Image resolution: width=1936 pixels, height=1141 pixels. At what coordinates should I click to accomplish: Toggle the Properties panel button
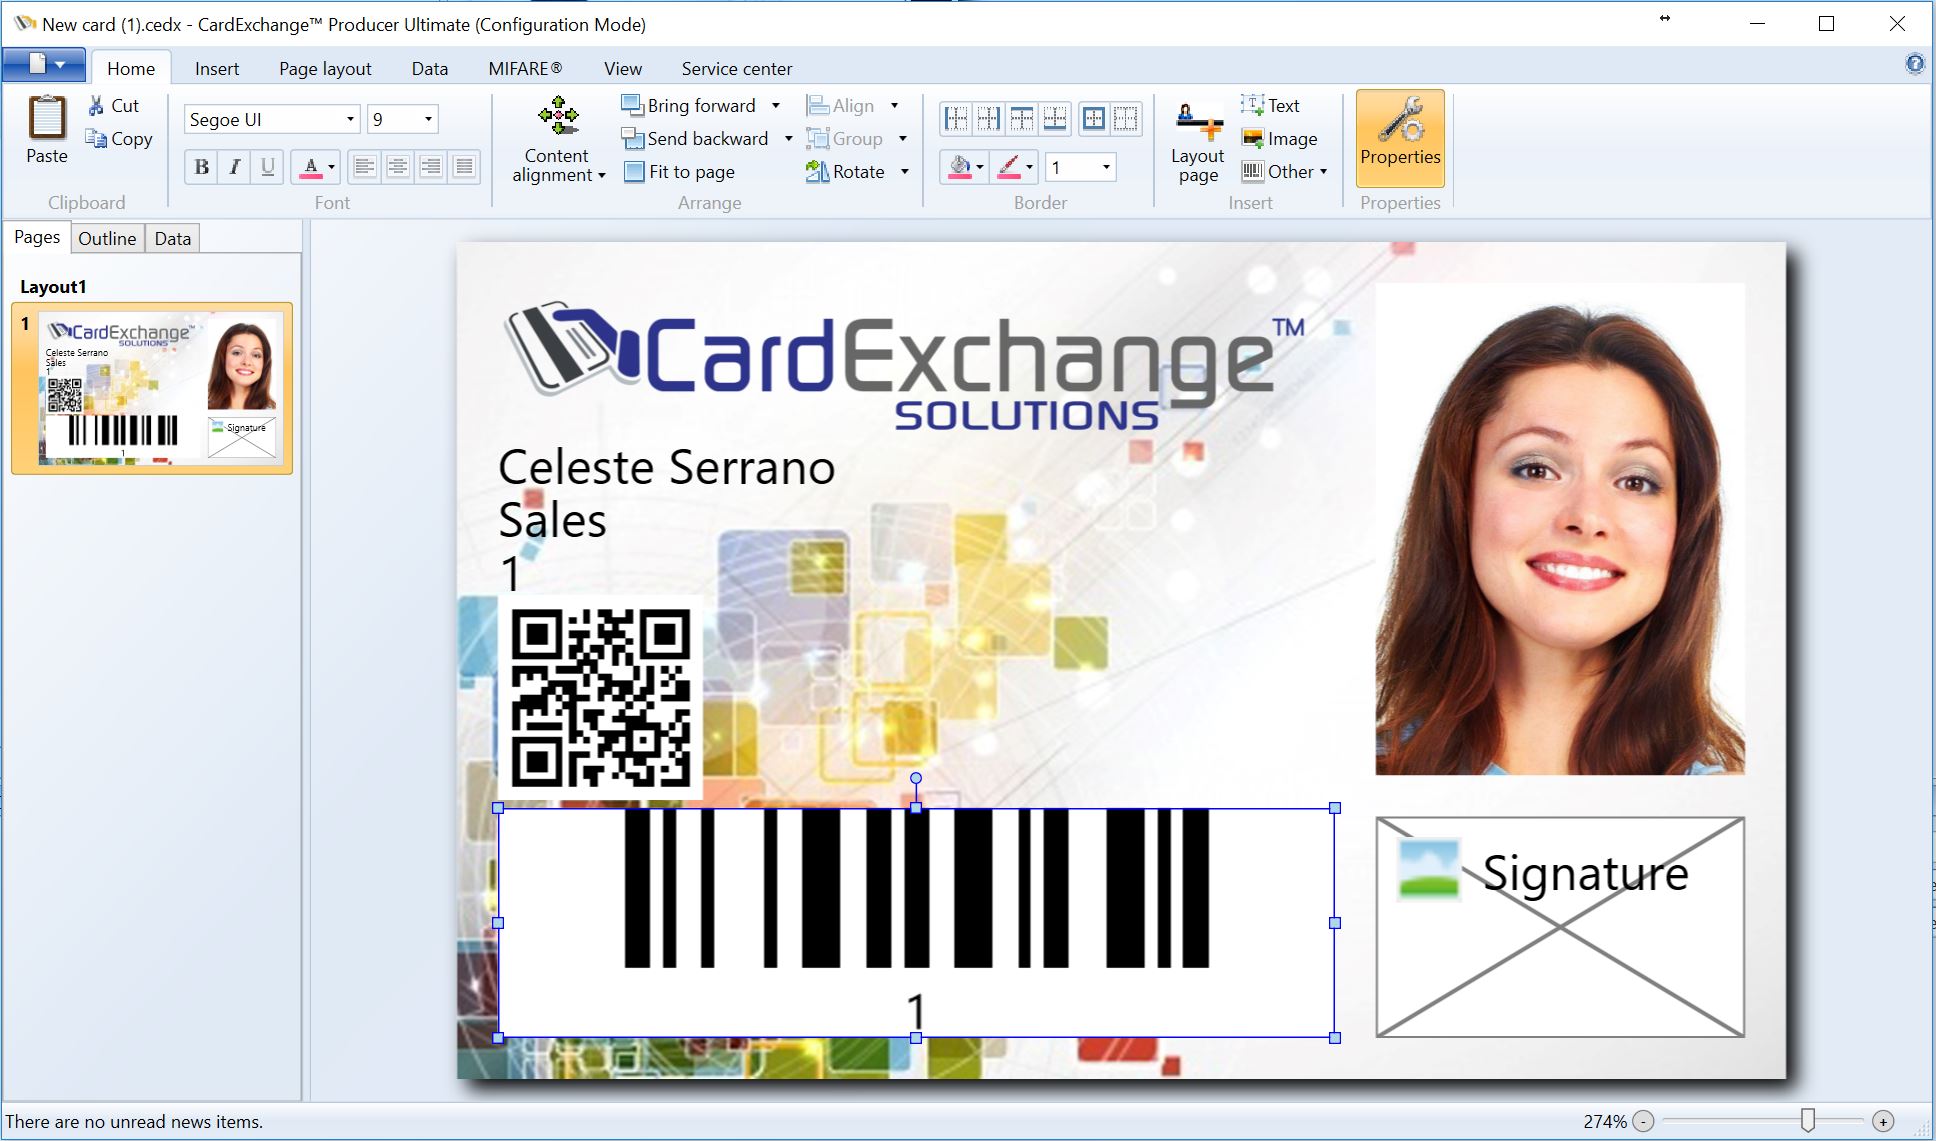point(1400,138)
